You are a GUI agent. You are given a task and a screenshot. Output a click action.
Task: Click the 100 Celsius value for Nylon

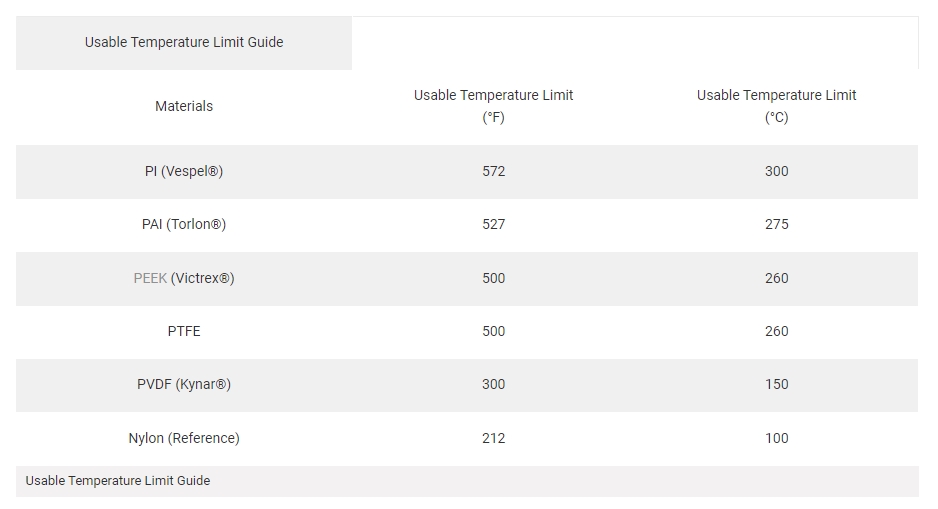pos(776,438)
